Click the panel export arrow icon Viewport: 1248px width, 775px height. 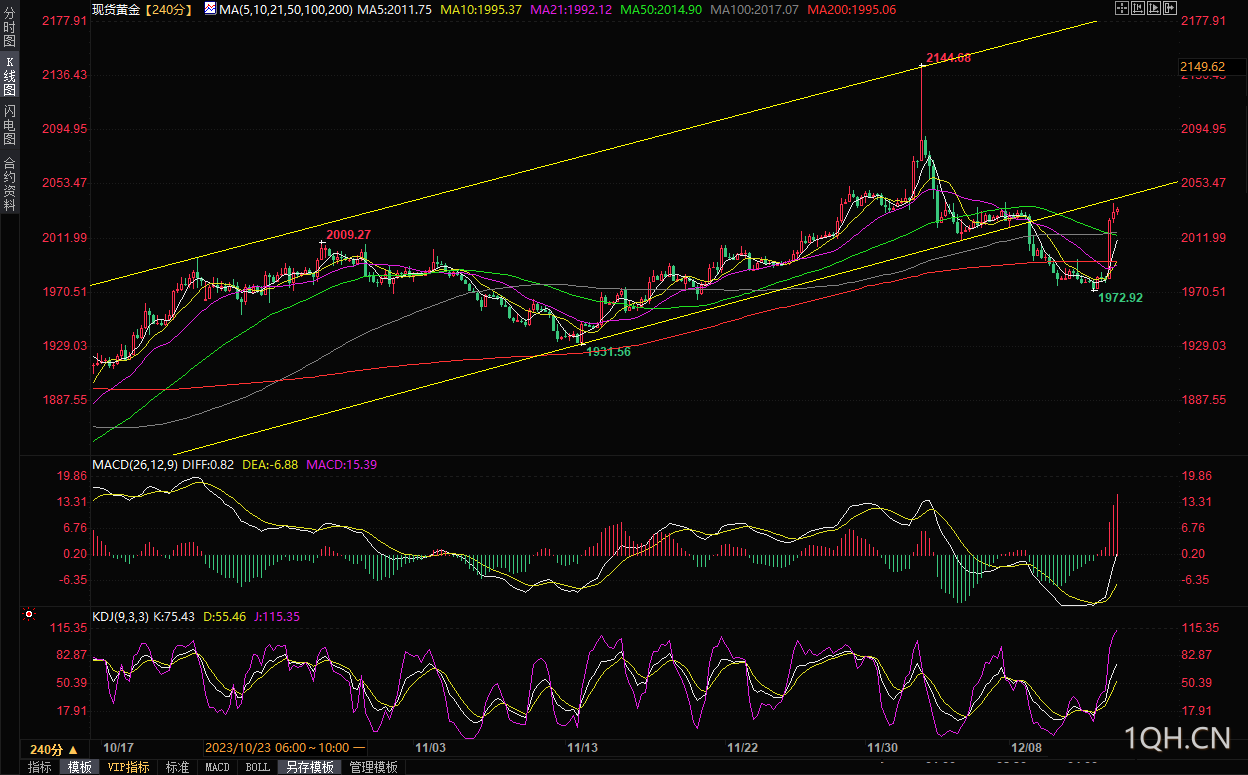(1170, 8)
